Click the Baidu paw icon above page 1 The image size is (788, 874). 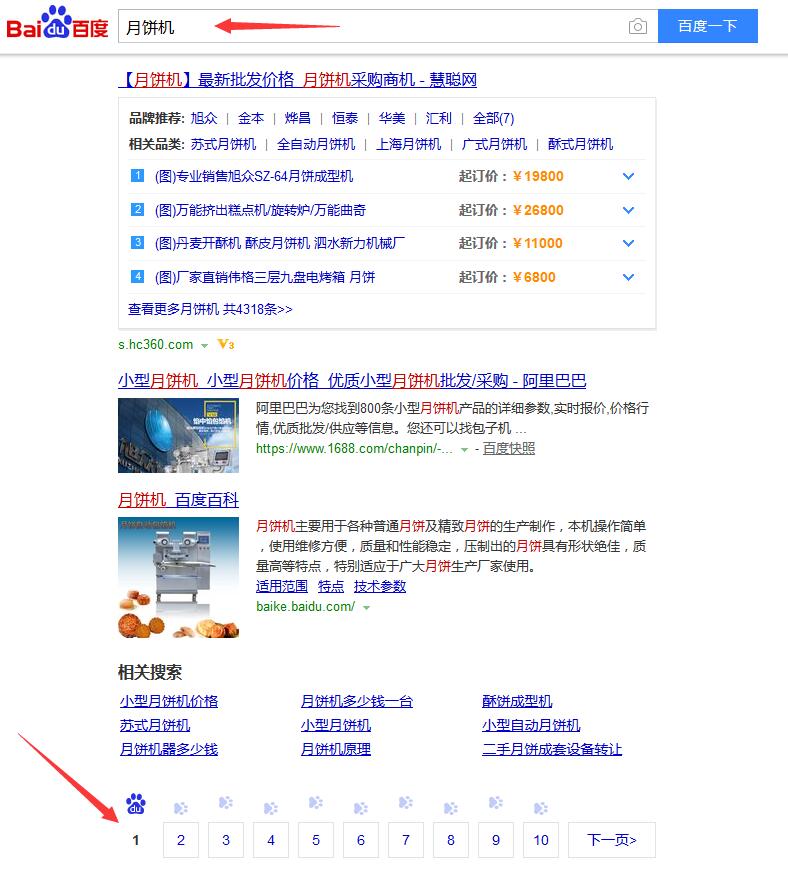136,803
